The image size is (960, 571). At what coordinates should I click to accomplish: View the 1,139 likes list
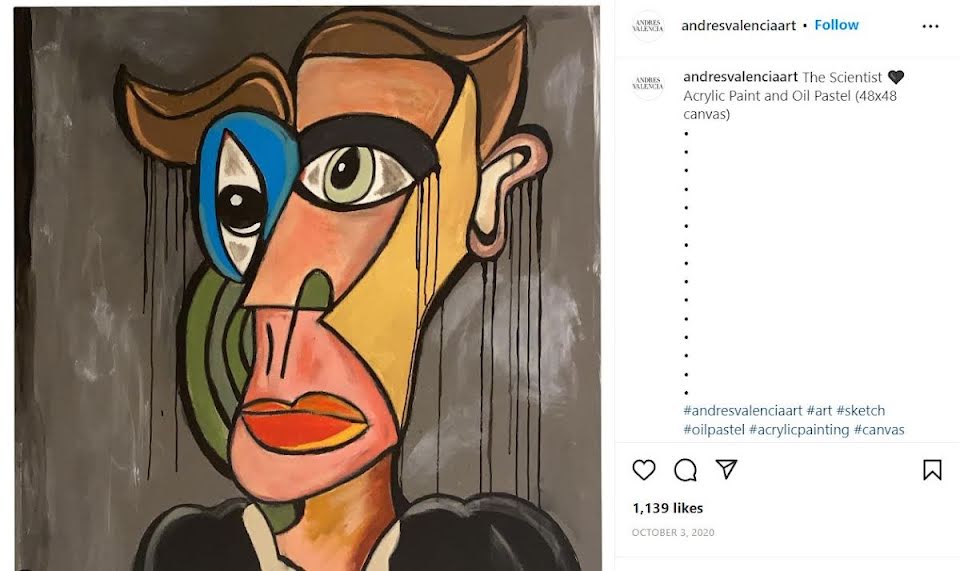[x=667, y=508]
